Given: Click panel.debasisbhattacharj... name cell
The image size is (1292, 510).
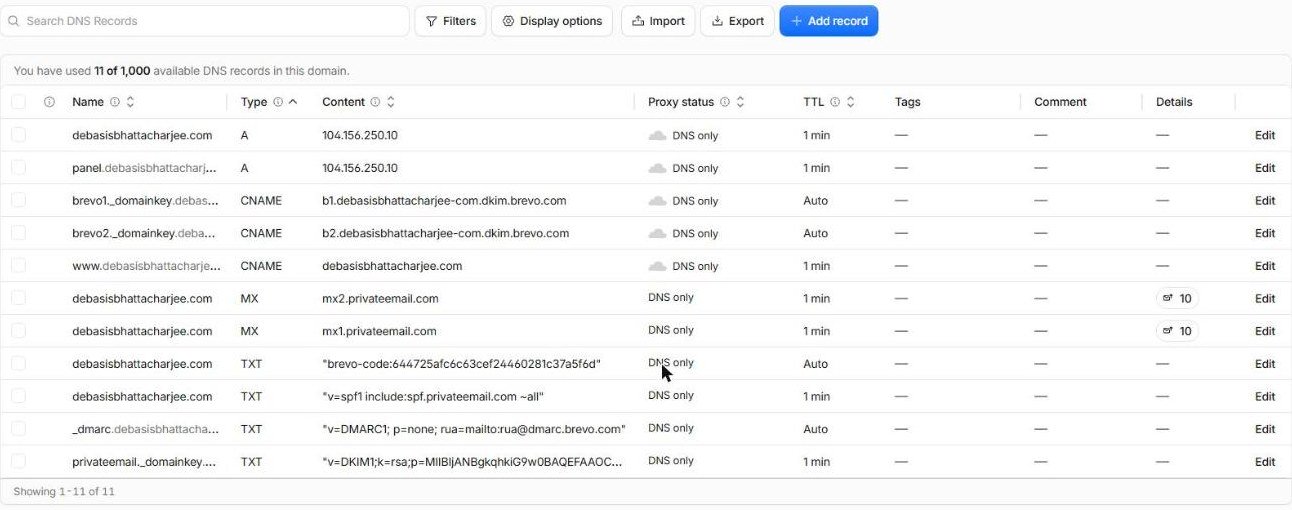Looking at the screenshot, I should click(144, 168).
